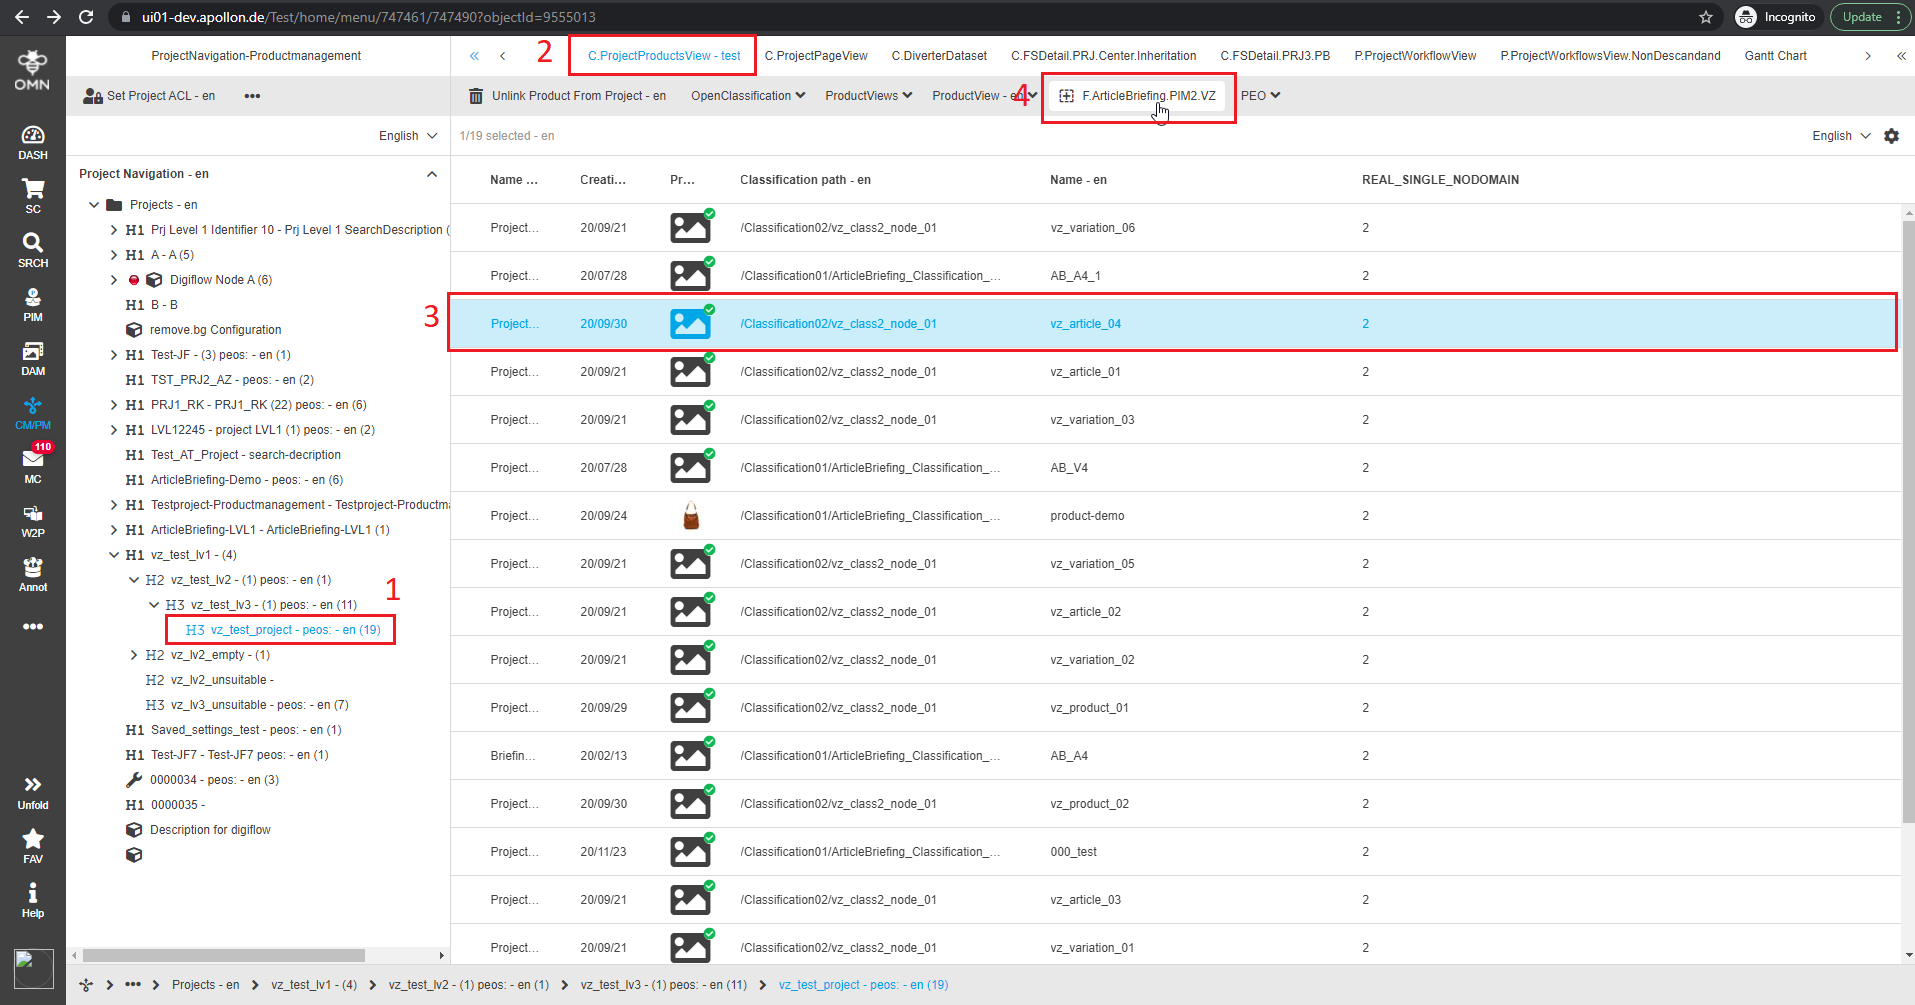Click the Unlink Product From Project trash icon
The height and width of the screenshot is (1005, 1915).
click(477, 96)
